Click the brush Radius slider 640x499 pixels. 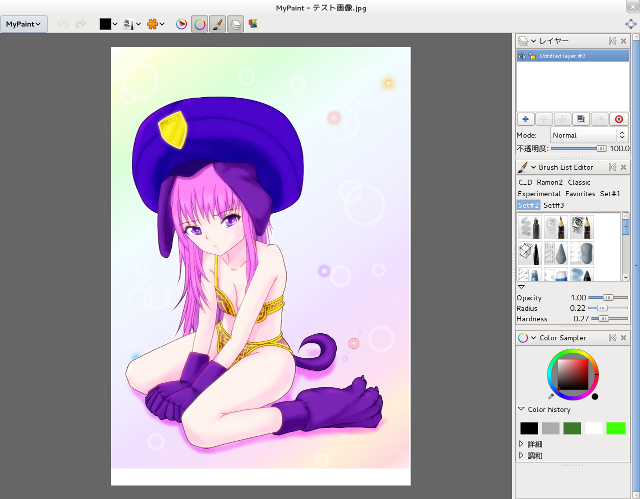[608, 308]
